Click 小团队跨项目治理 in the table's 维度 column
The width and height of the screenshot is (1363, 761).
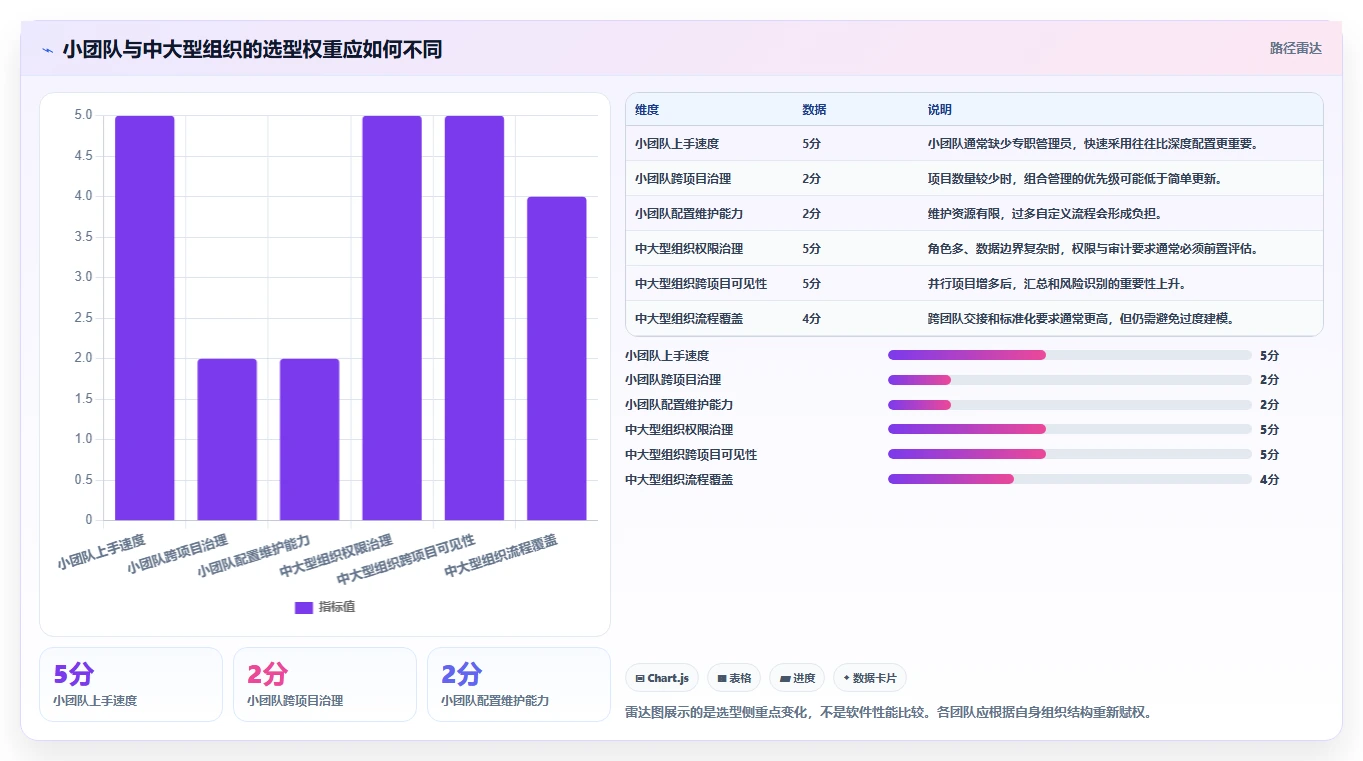click(683, 178)
